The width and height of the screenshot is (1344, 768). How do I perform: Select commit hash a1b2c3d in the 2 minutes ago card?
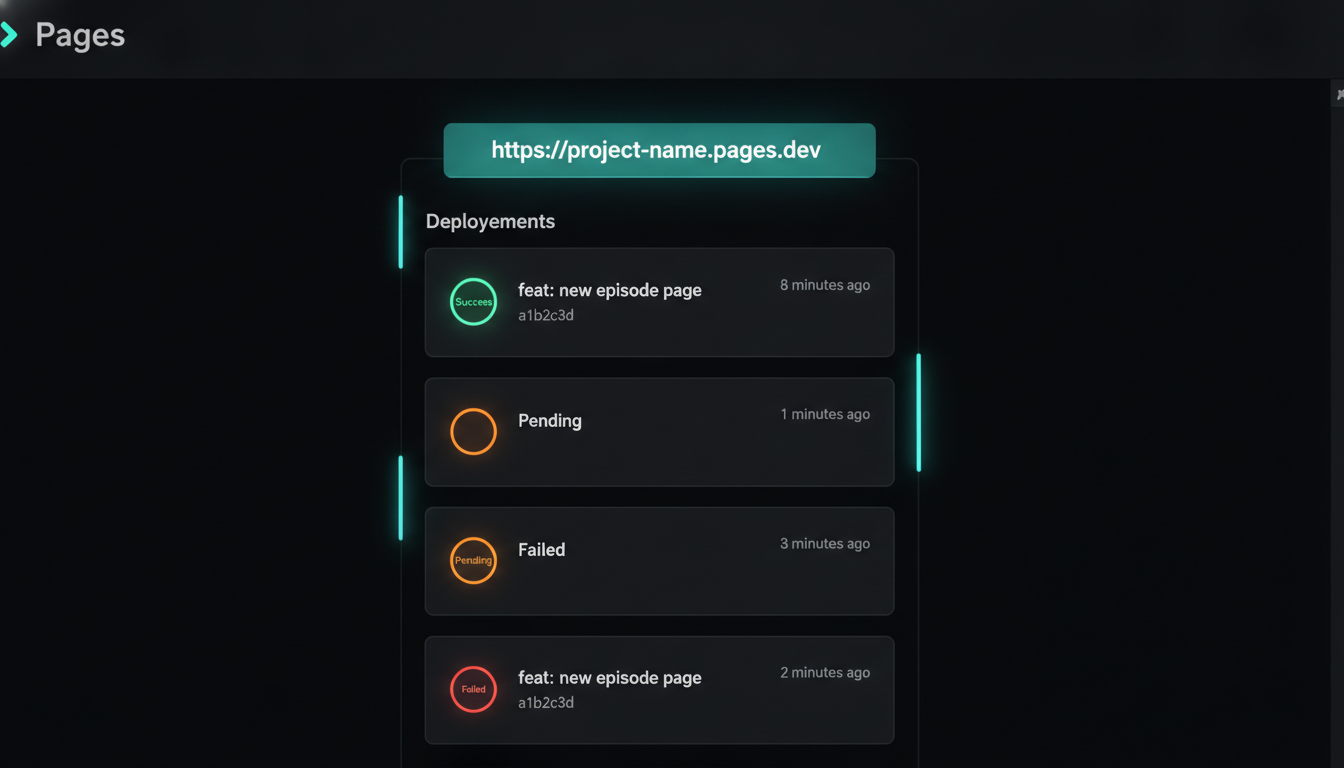(x=546, y=702)
